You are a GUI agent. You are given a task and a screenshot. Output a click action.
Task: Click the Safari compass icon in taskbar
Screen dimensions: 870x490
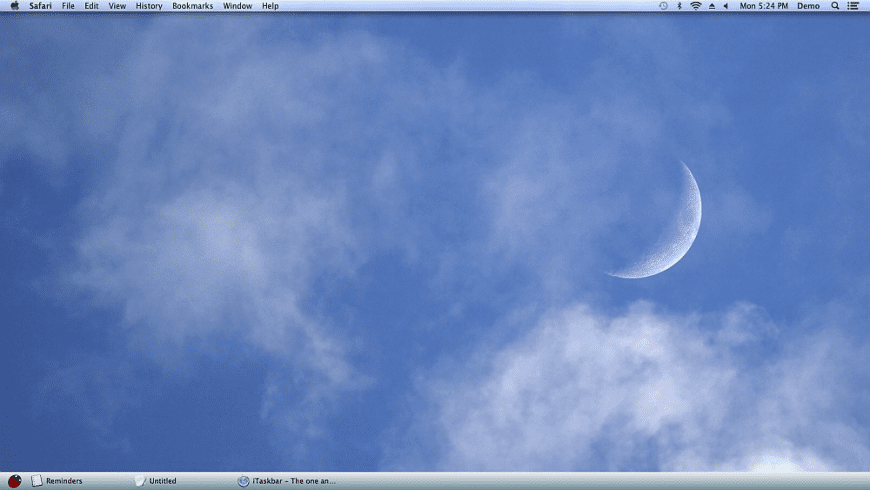click(x=244, y=481)
